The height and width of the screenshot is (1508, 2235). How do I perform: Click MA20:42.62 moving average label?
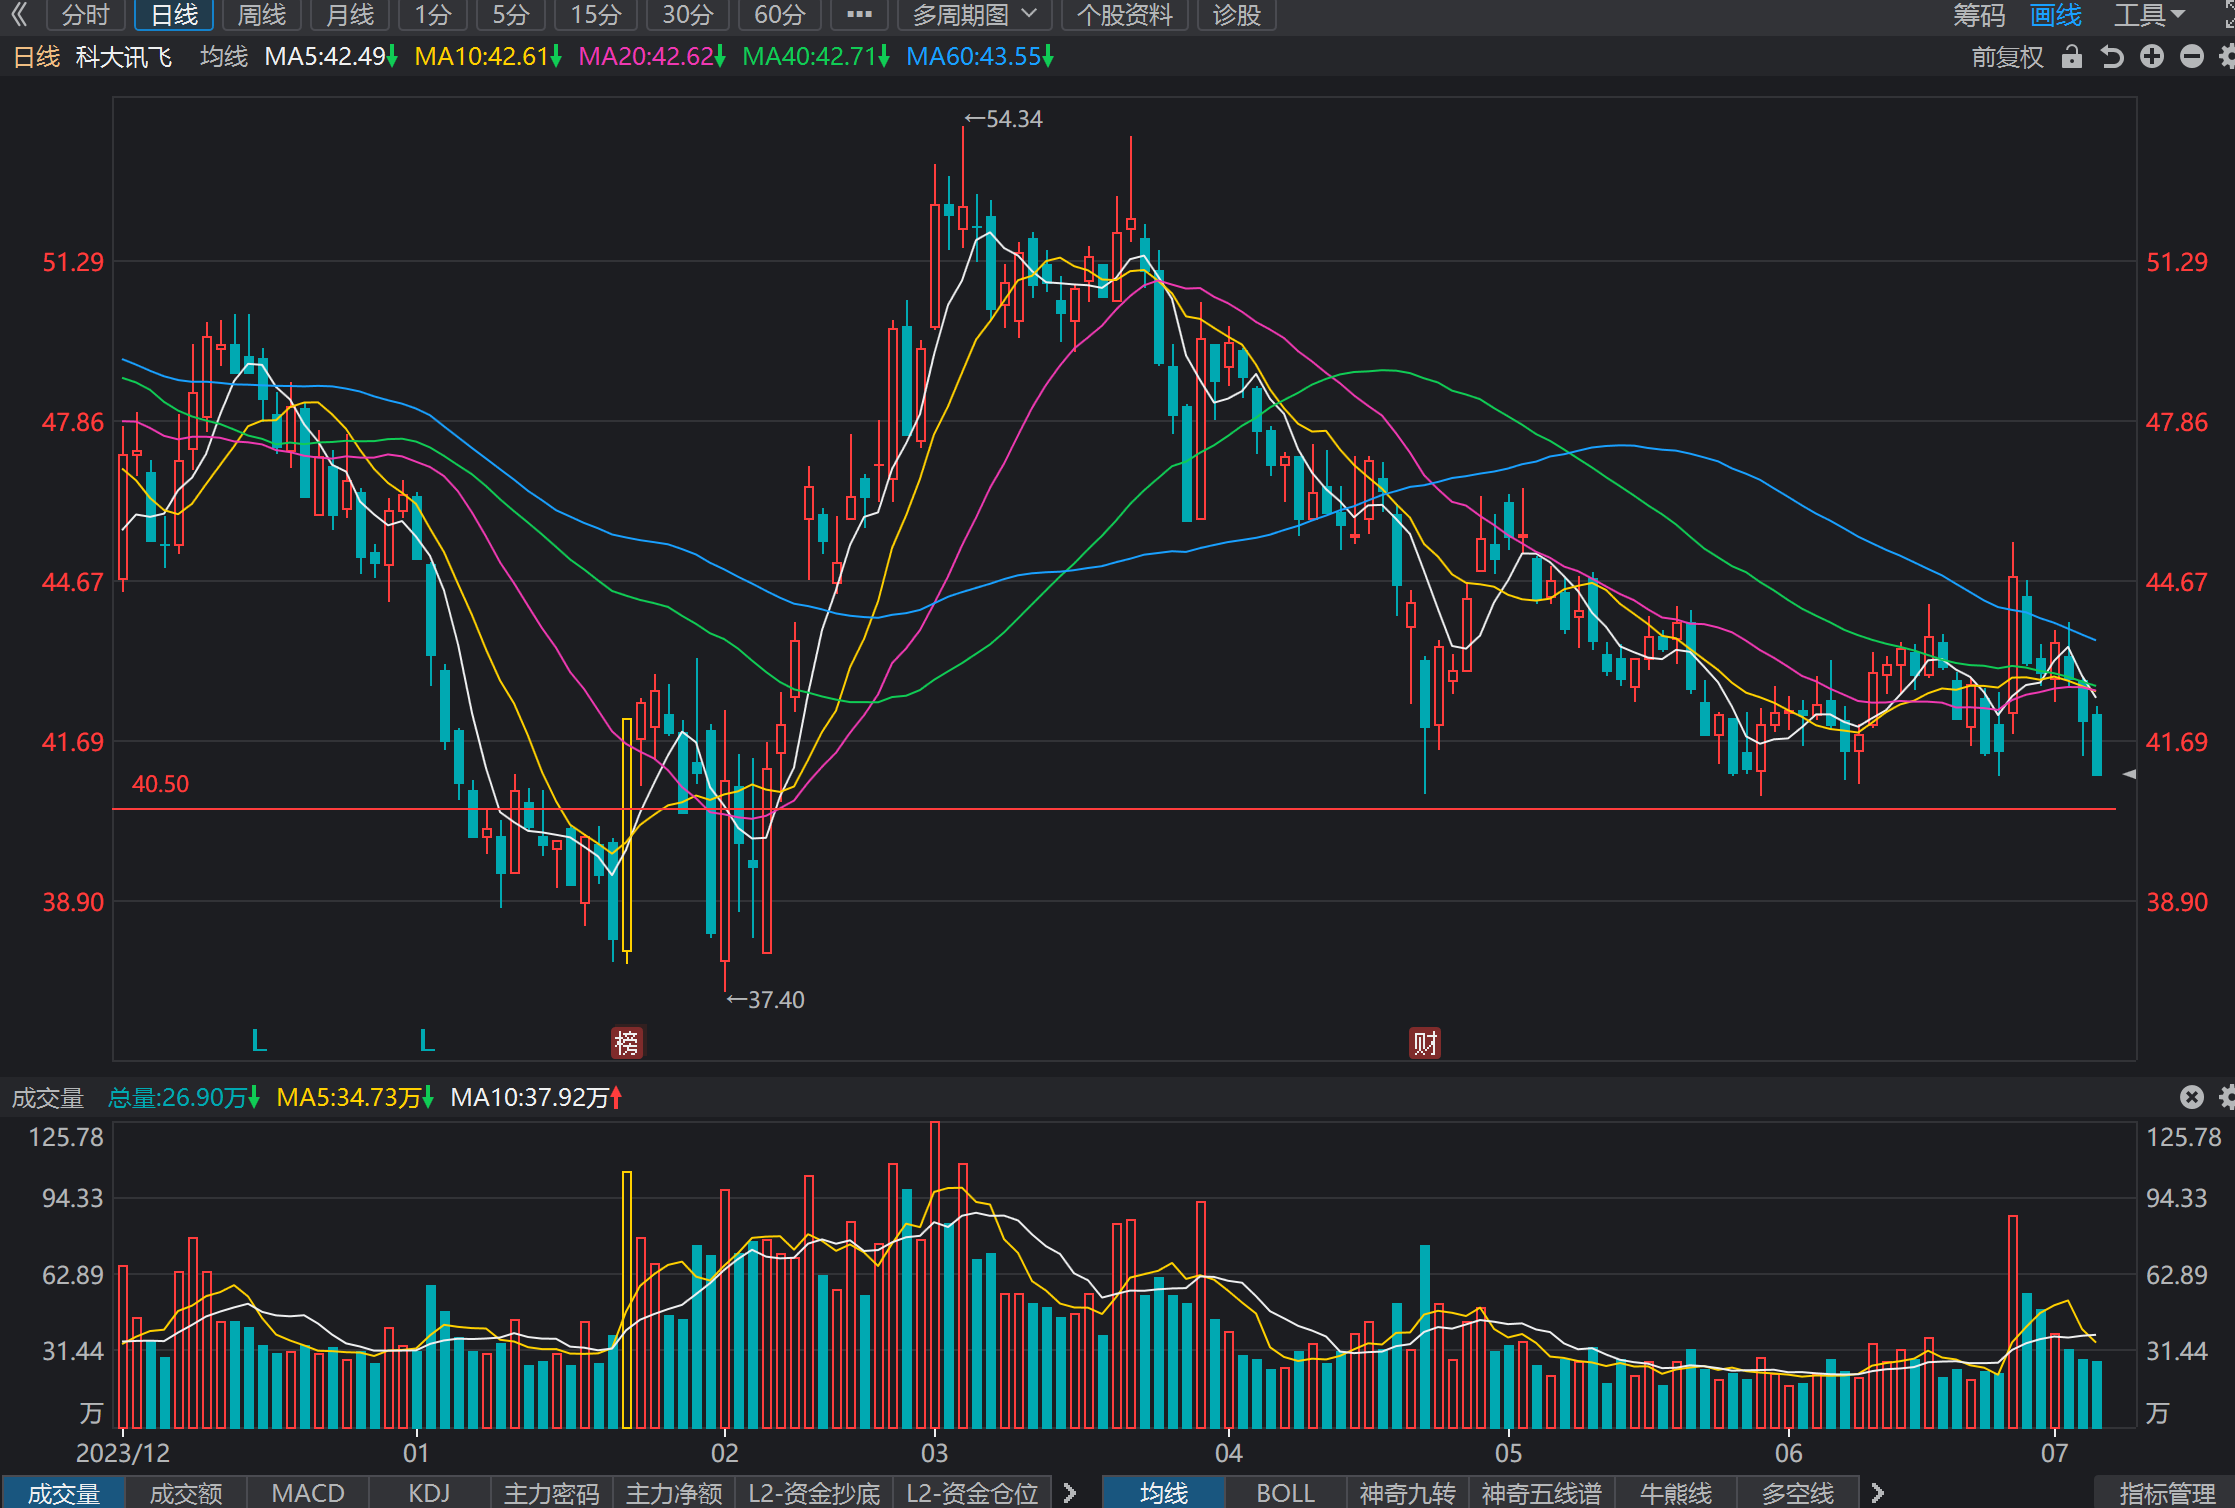pos(652,57)
